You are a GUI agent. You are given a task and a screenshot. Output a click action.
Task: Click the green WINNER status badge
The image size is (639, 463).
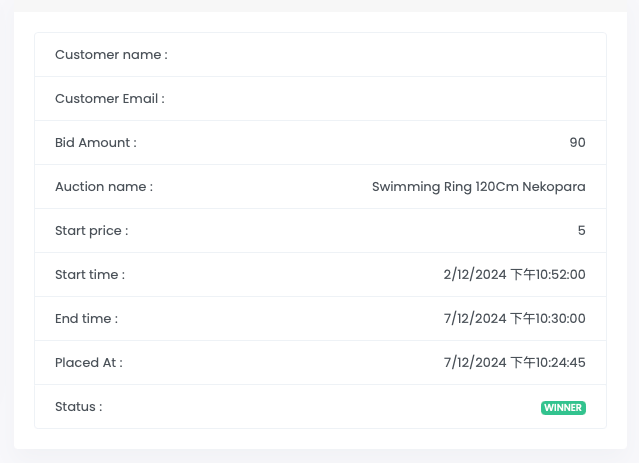pyautogui.click(x=563, y=408)
